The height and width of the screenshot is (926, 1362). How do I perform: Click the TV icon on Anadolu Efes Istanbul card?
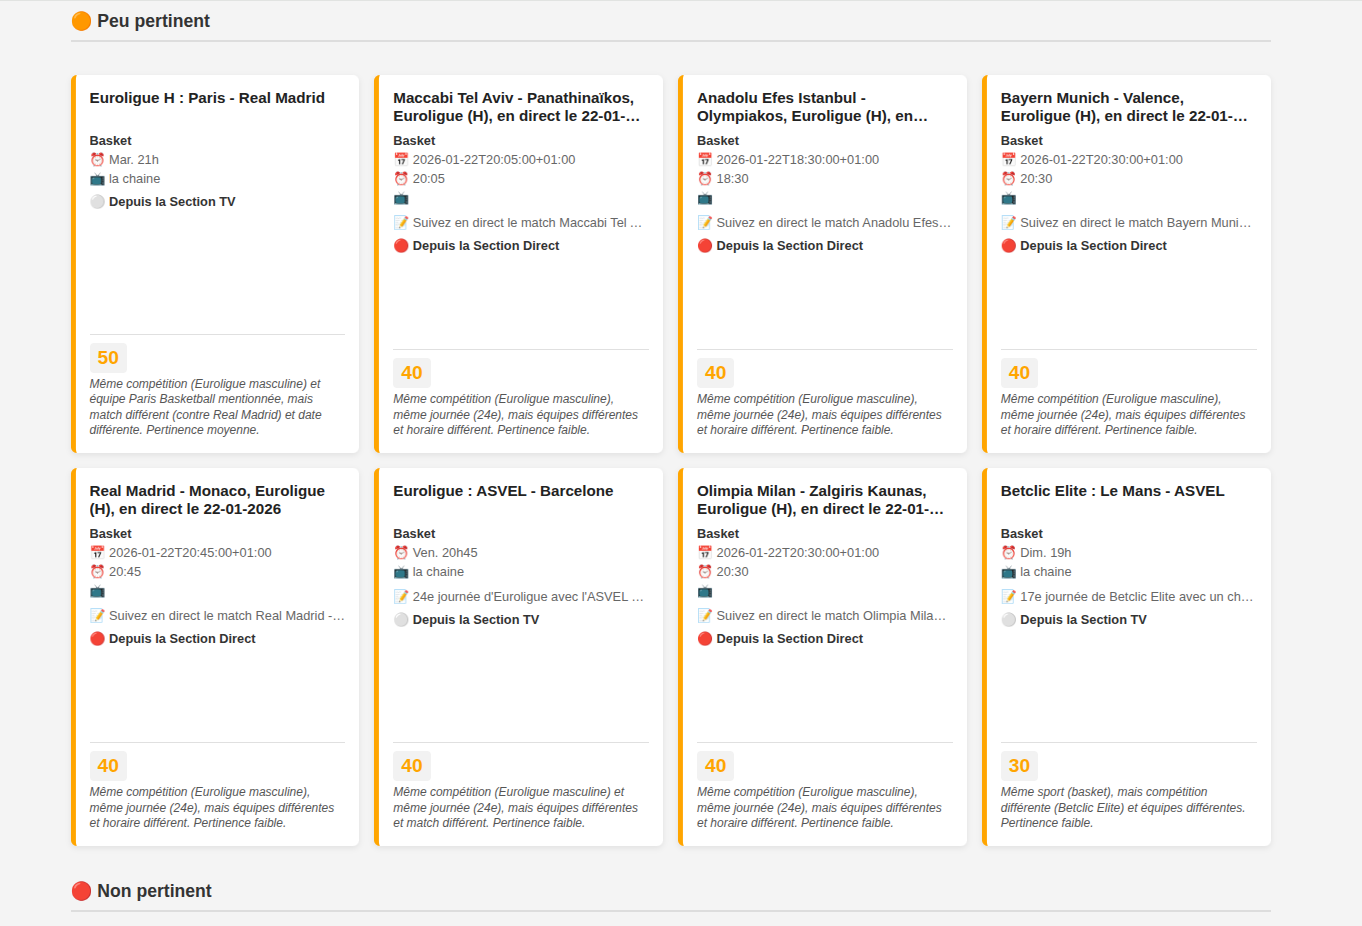click(705, 199)
